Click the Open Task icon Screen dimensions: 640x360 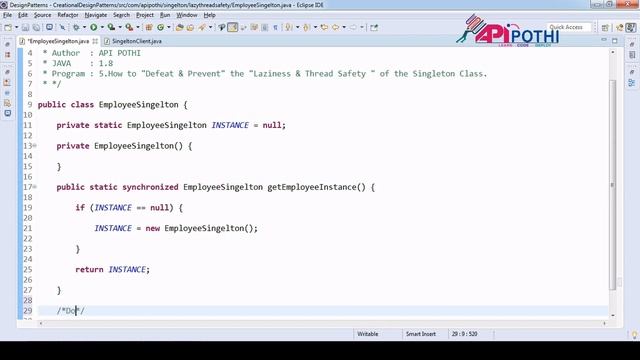point(190,27)
